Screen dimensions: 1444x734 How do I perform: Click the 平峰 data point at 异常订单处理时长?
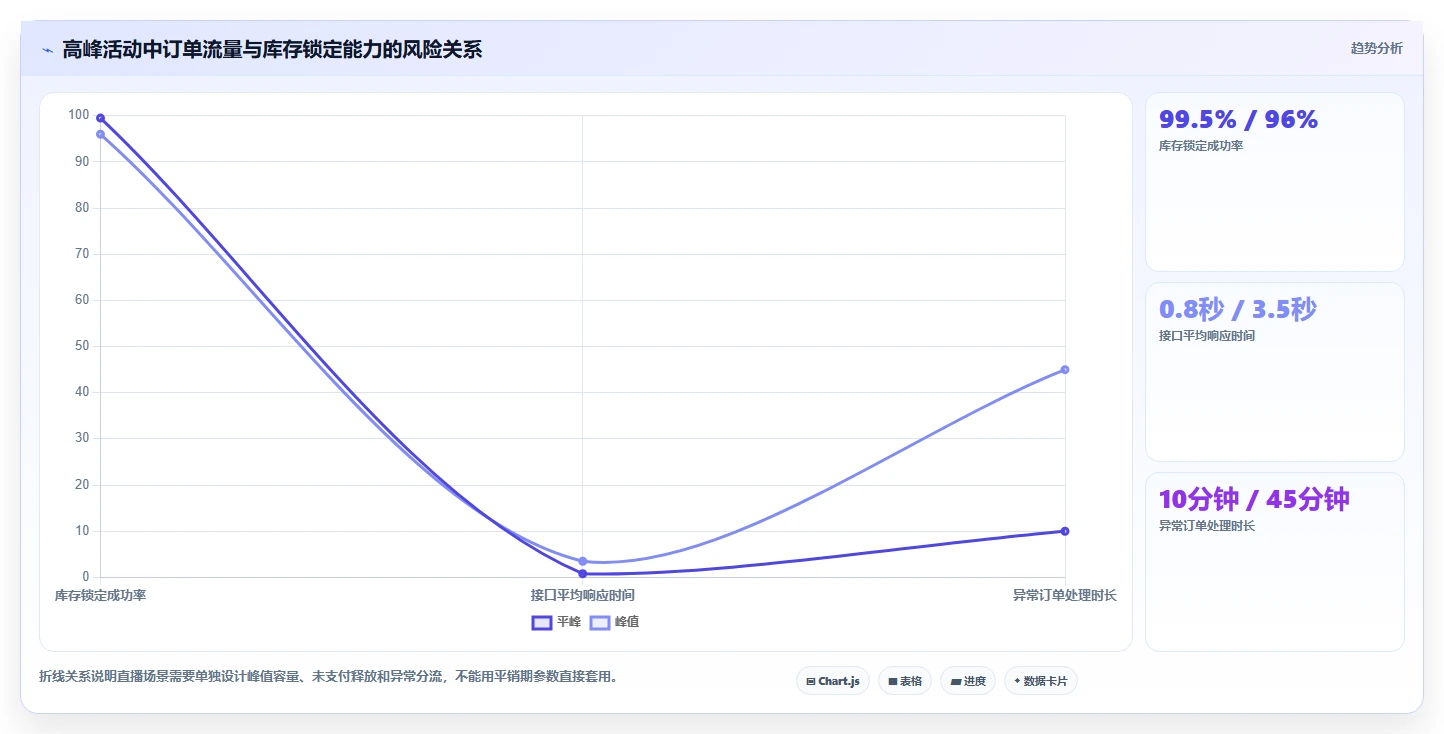click(x=1065, y=531)
